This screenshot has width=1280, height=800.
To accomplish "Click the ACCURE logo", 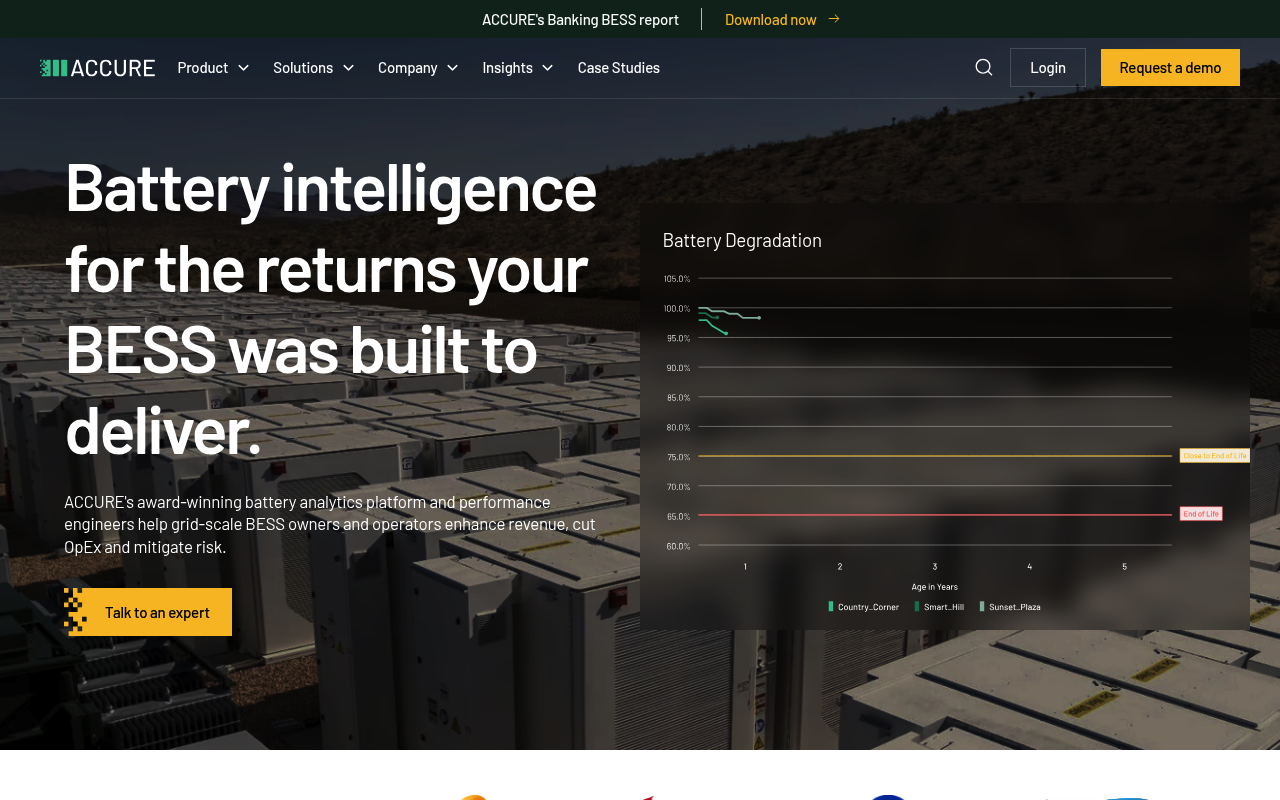I will pos(97,68).
